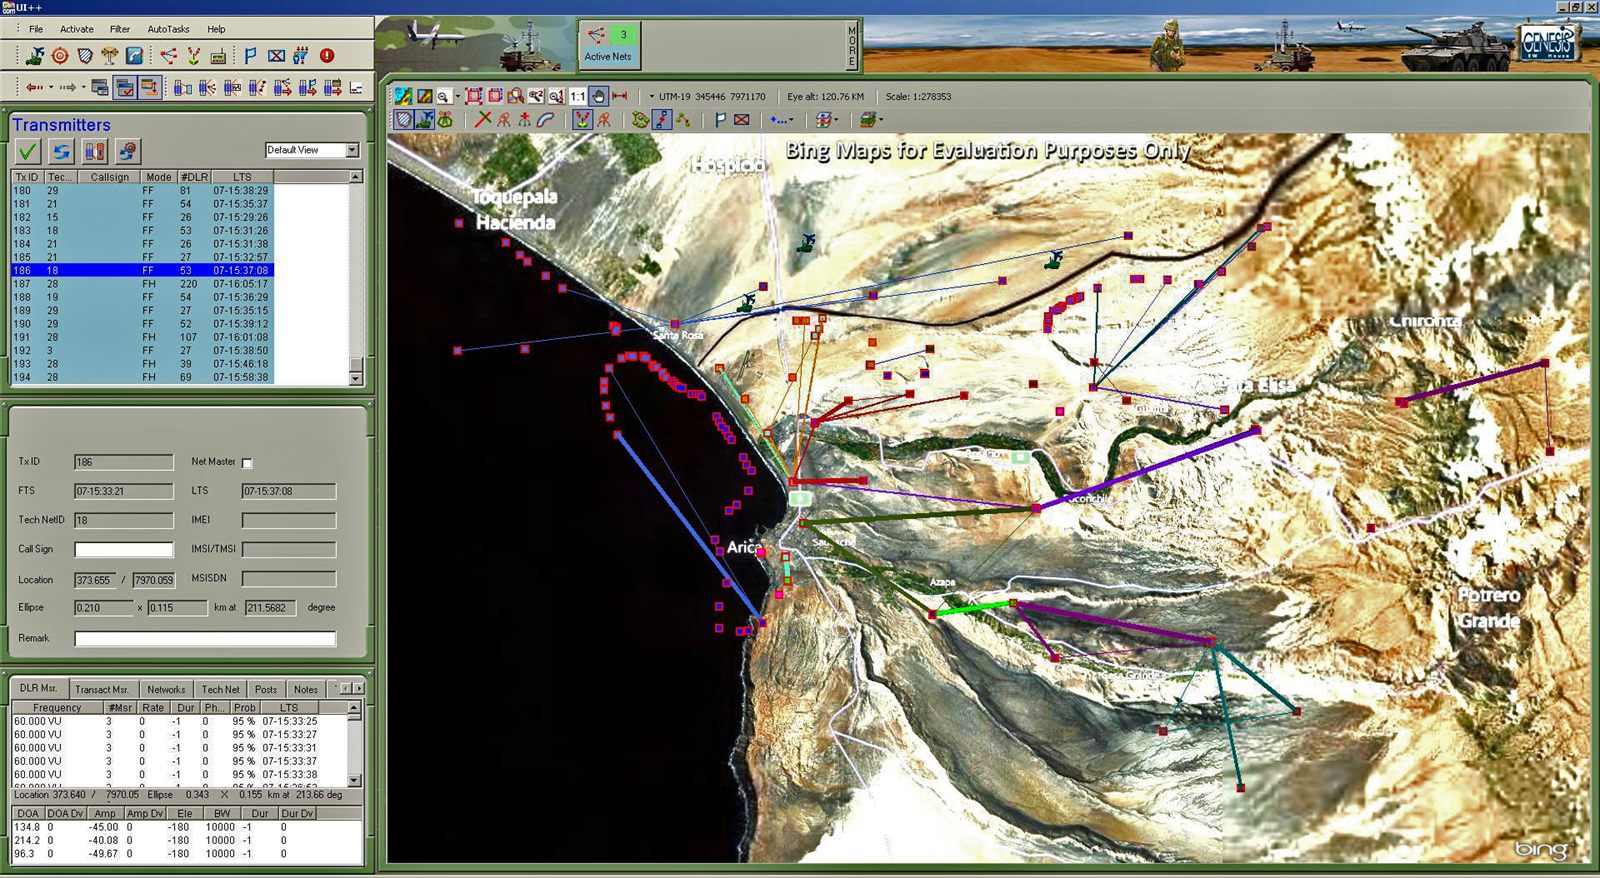Open the back arrow history dropdown

[51, 88]
